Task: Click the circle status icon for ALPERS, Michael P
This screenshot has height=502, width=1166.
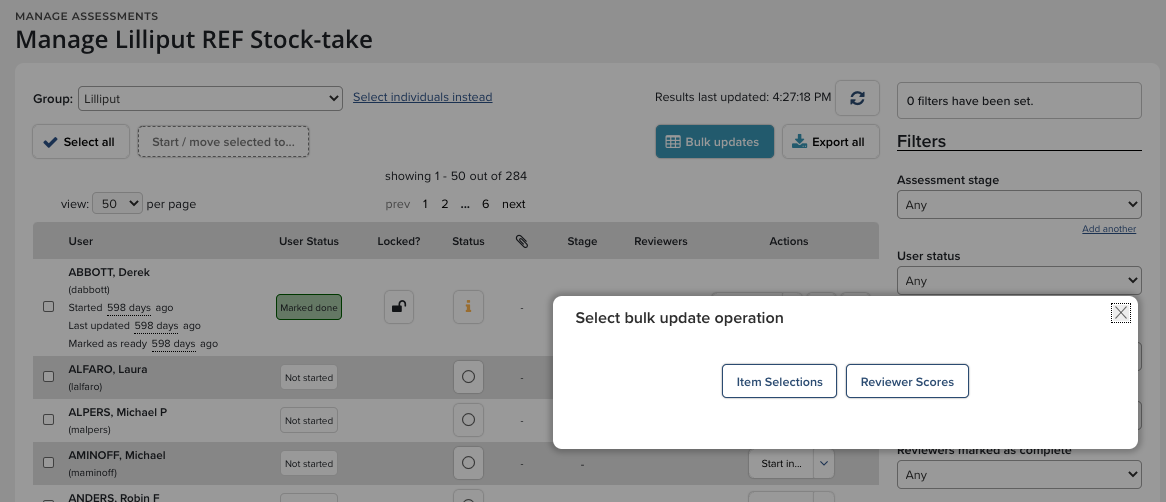Action: tap(468, 420)
